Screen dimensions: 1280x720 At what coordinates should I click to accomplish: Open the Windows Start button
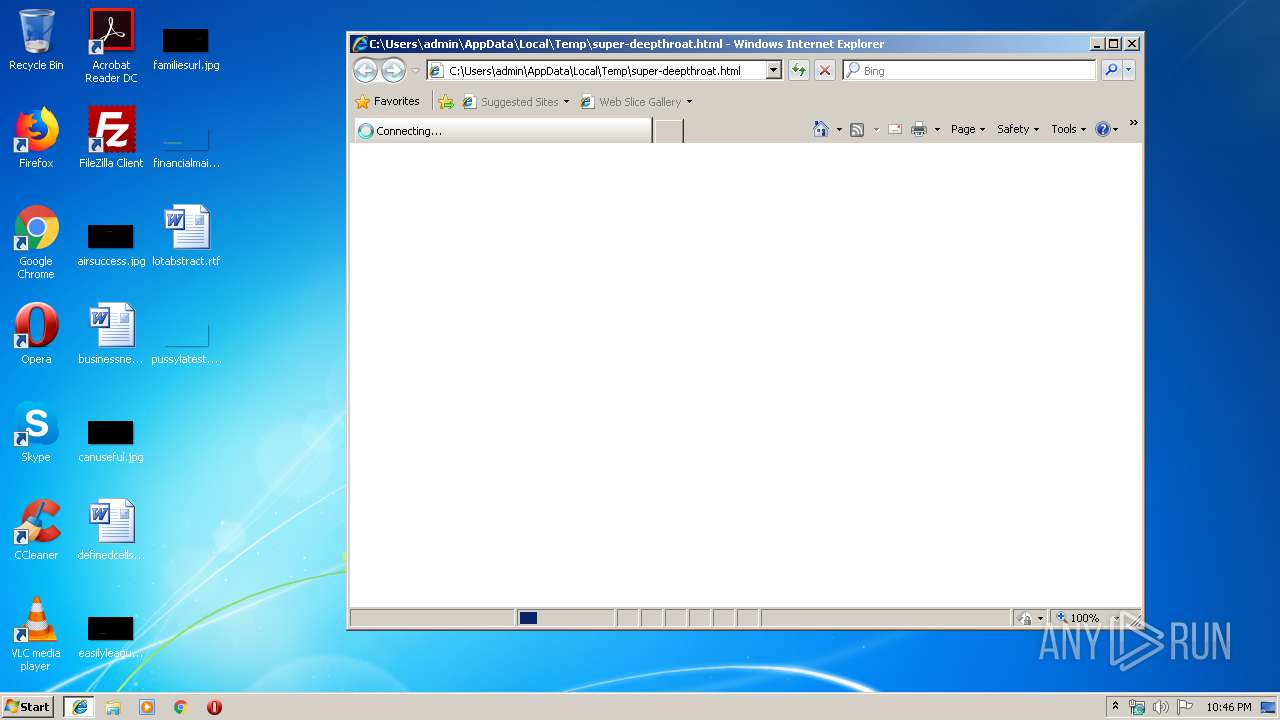point(28,706)
